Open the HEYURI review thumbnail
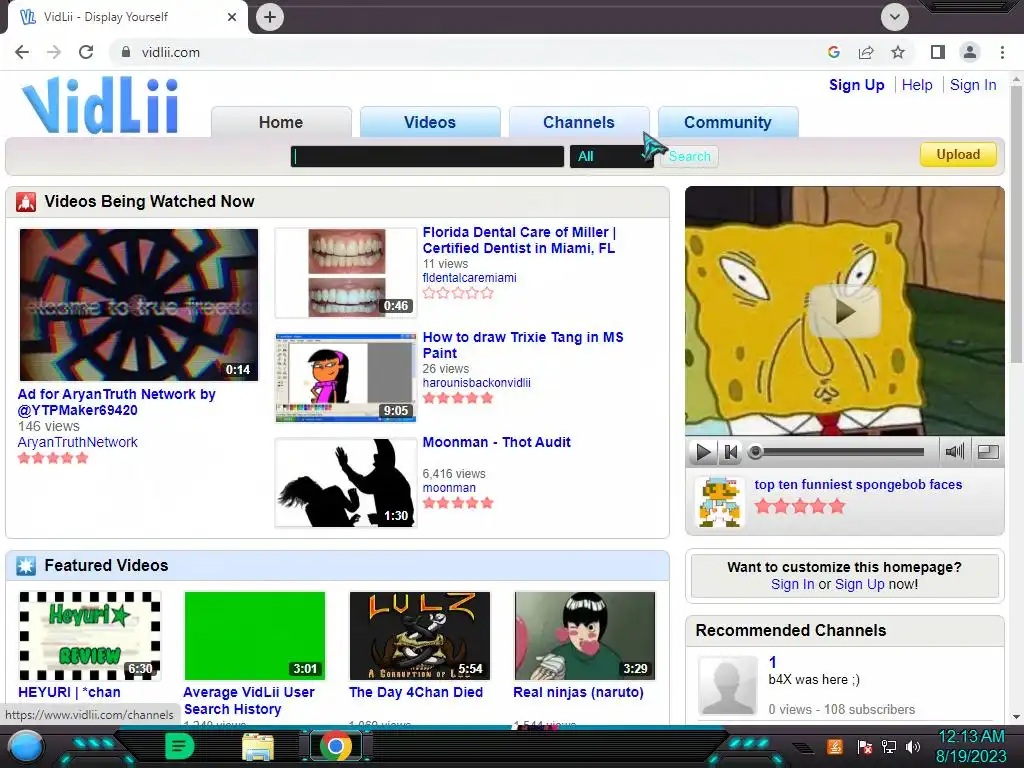 click(x=89, y=636)
